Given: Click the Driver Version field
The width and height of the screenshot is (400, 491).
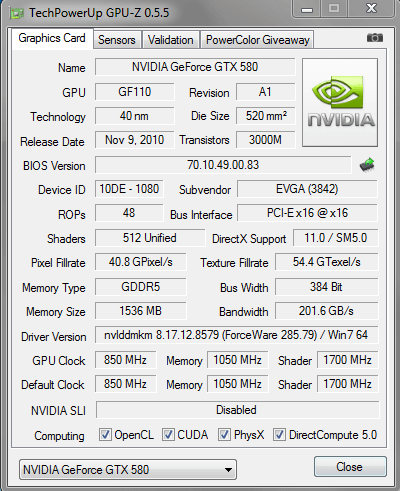Looking at the screenshot, I should [236, 335].
